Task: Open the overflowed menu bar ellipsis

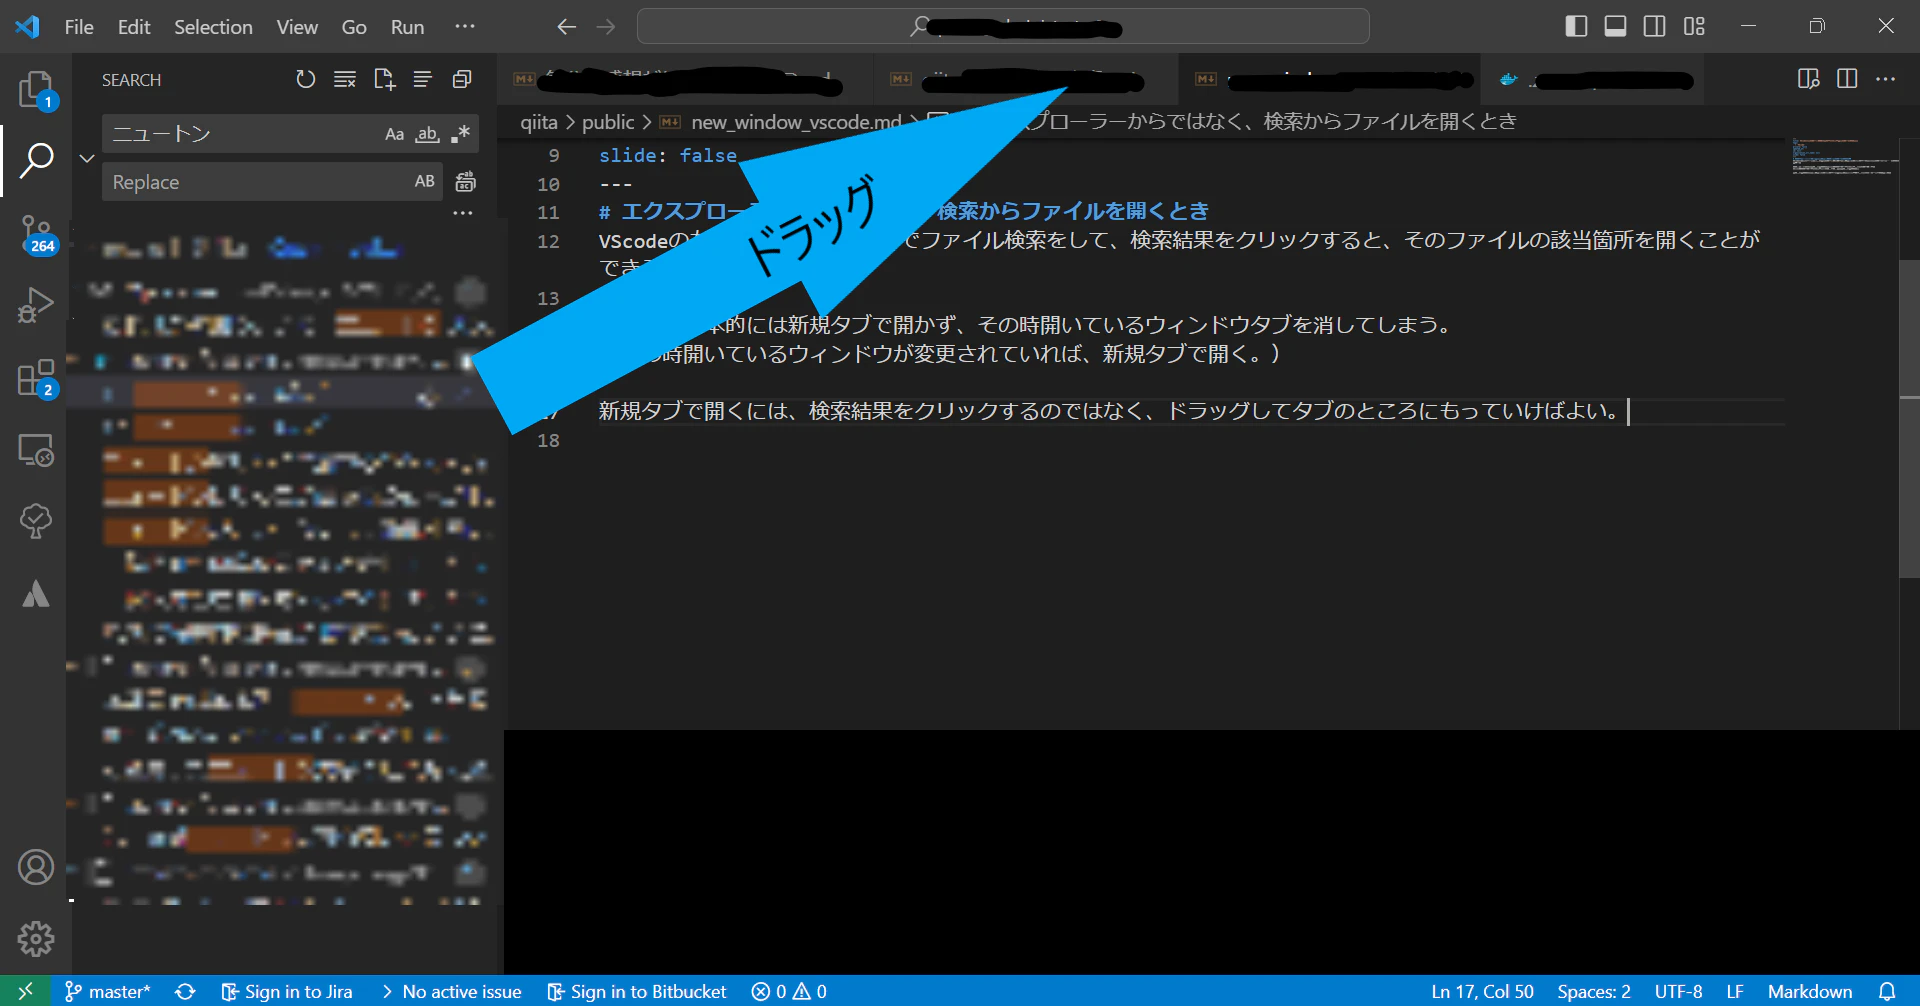Action: [465, 26]
